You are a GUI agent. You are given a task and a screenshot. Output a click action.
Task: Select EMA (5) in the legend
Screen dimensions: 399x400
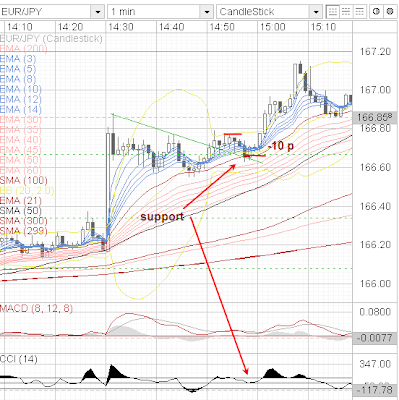click(x=18, y=69)
